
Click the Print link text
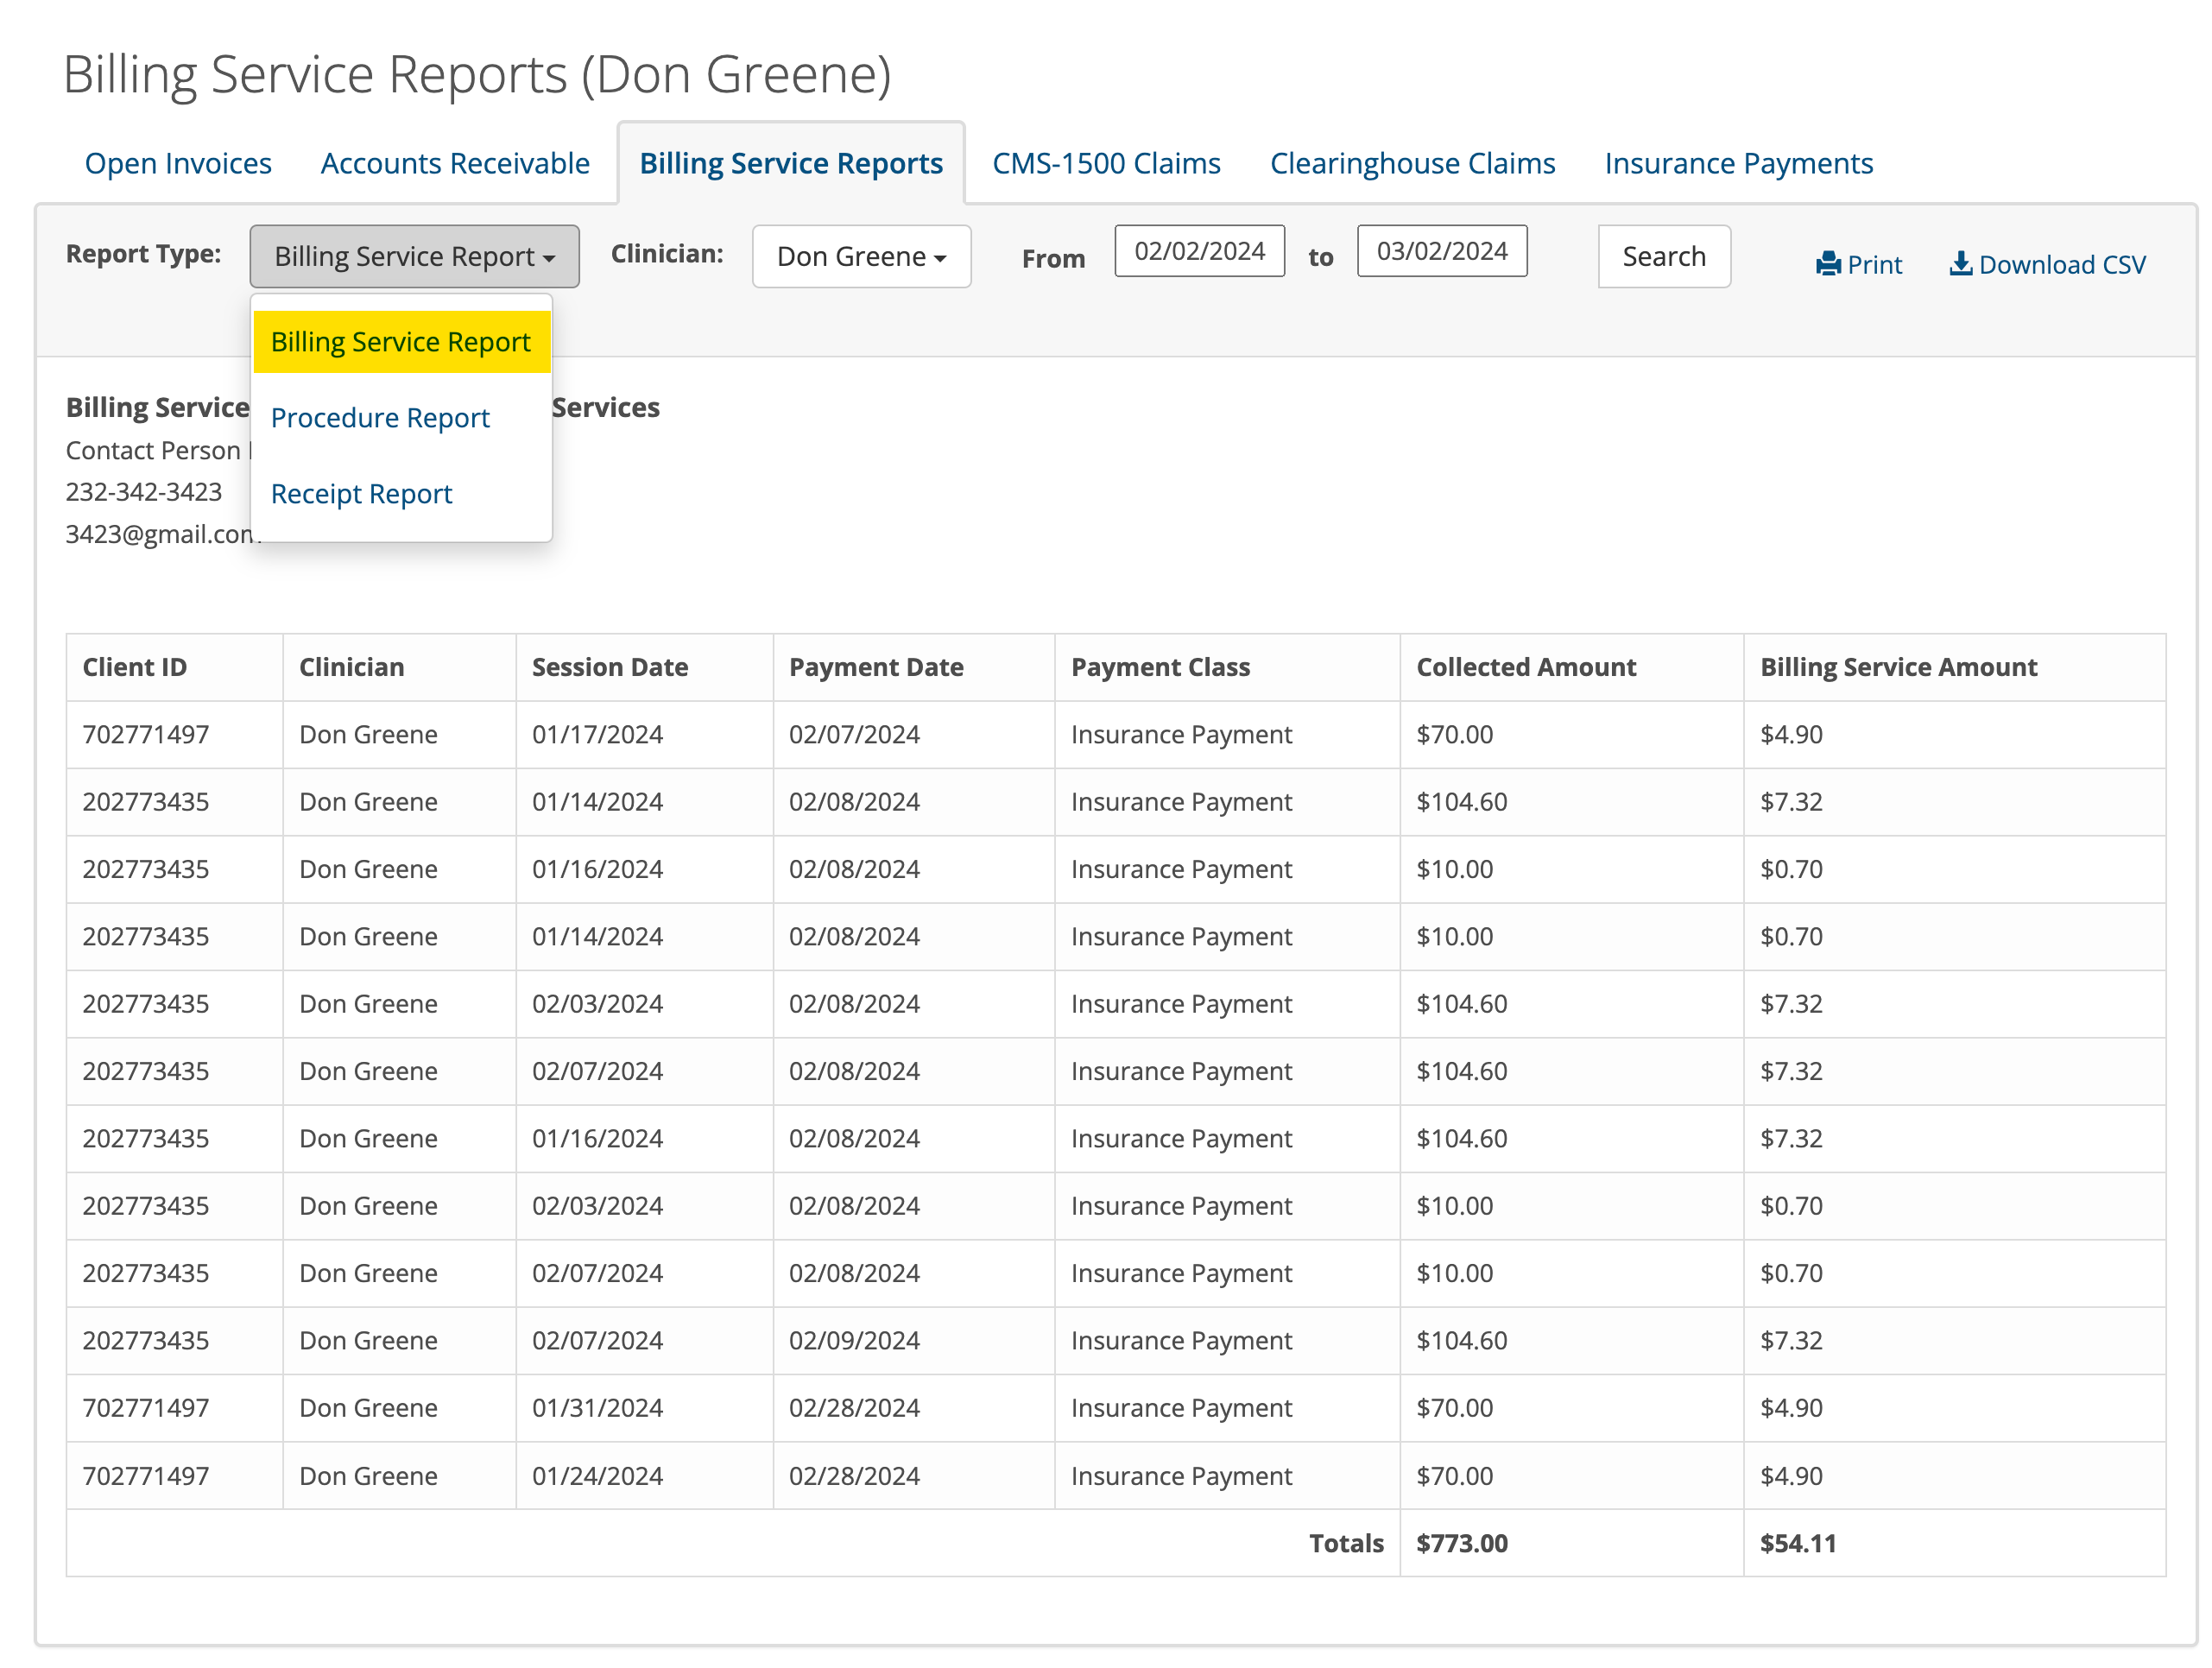click(1874, 265)
